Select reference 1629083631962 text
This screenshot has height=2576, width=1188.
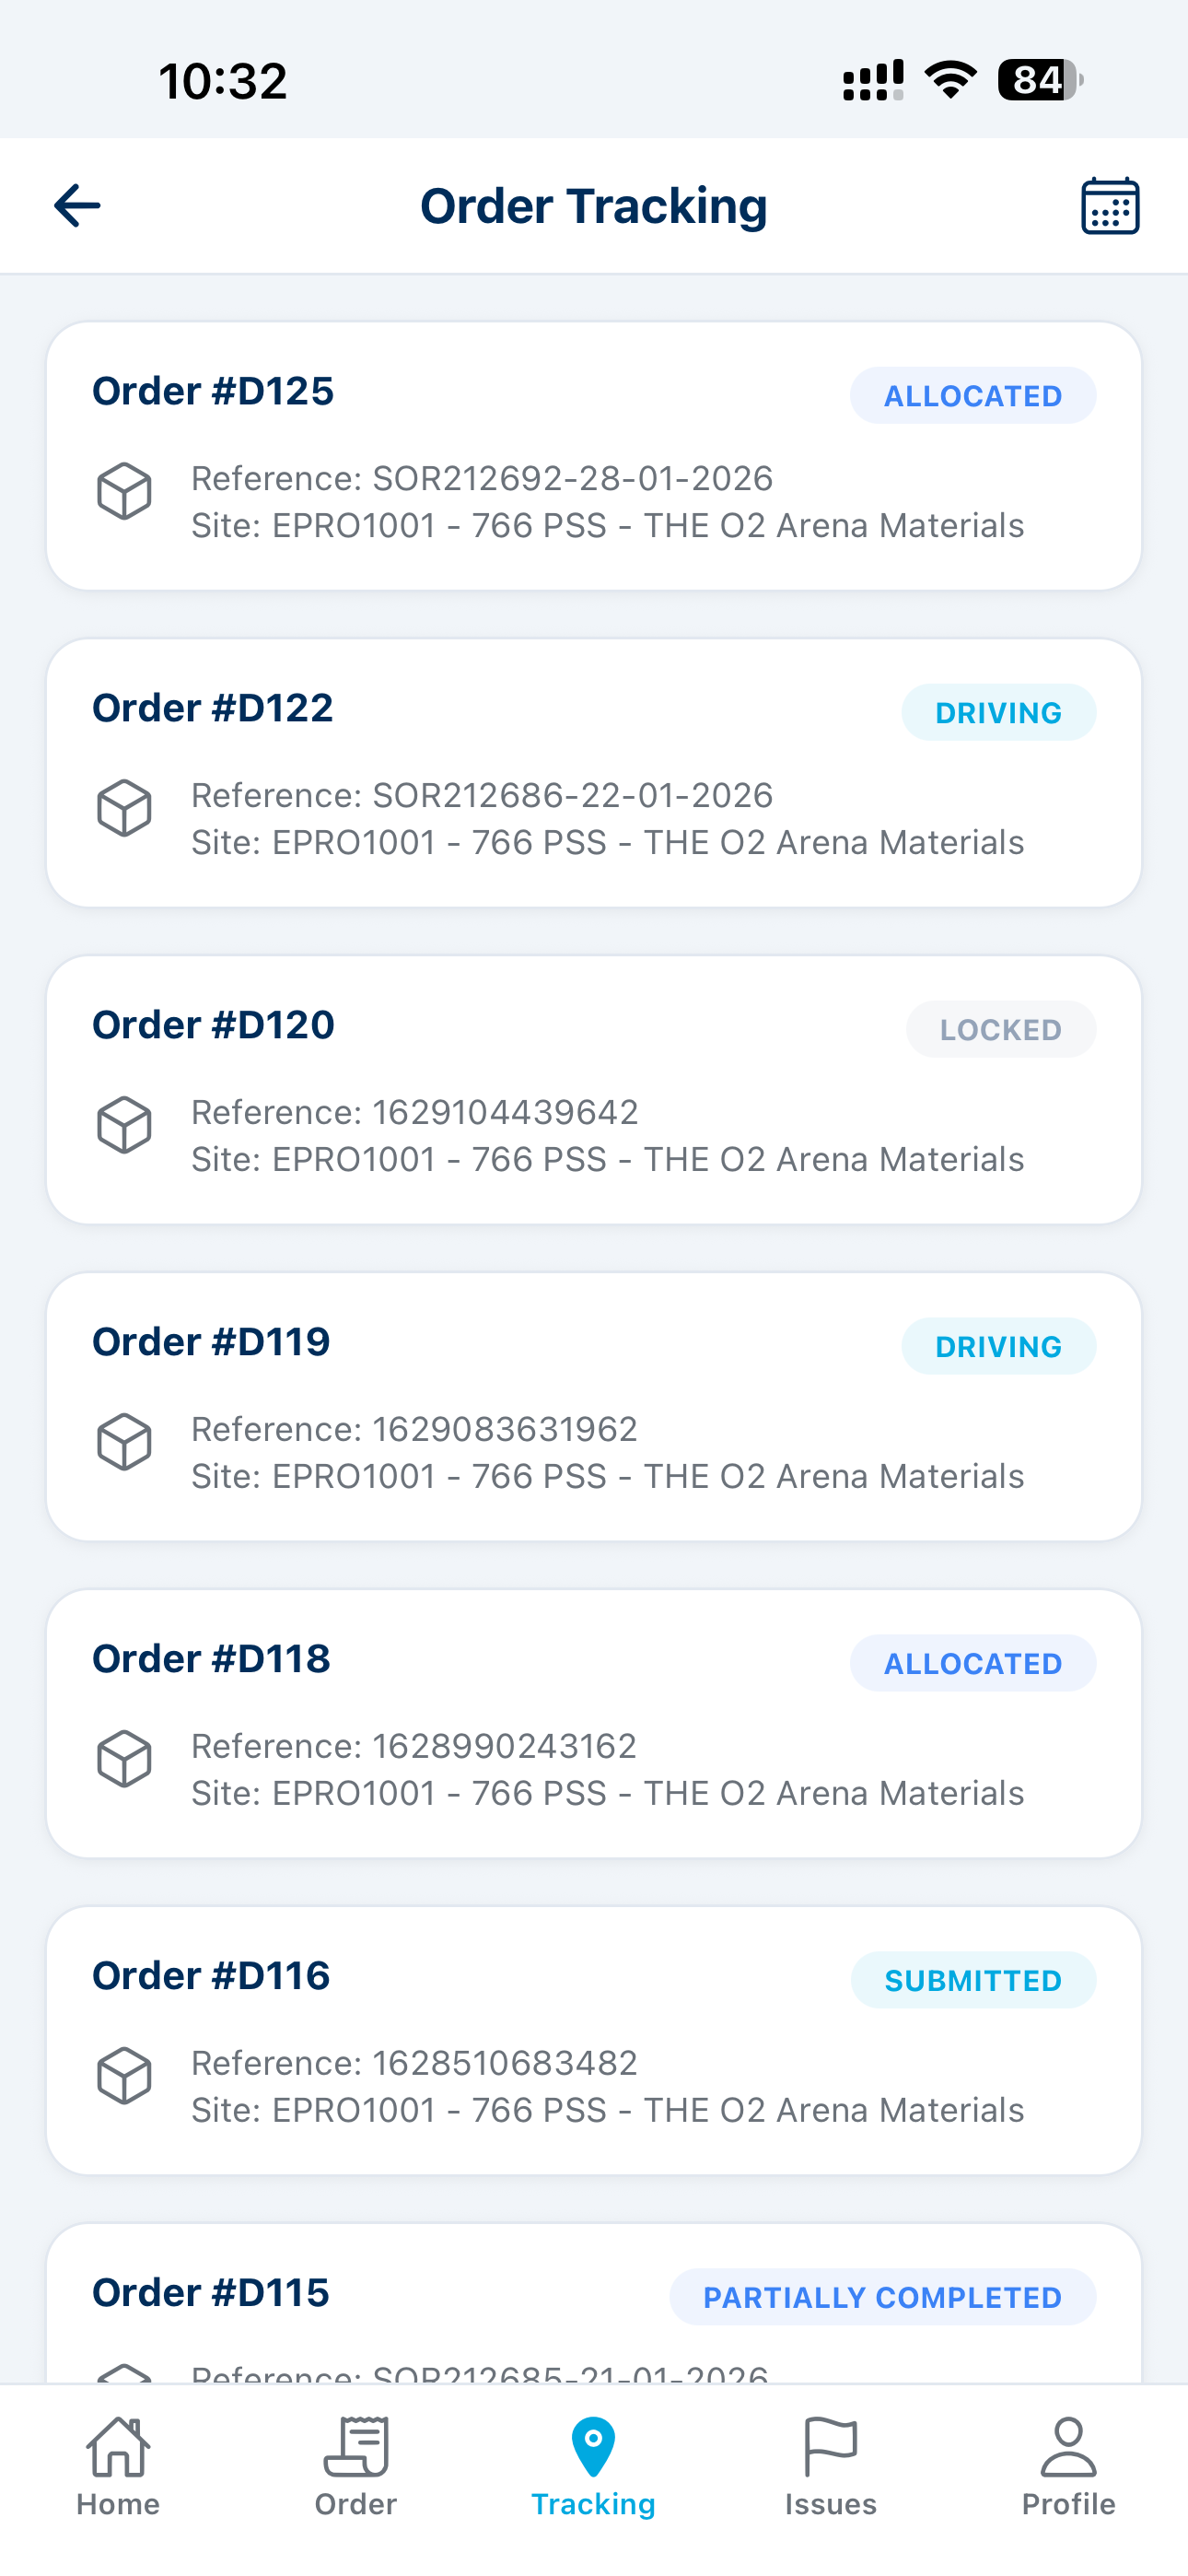[x=505, y=1429]
